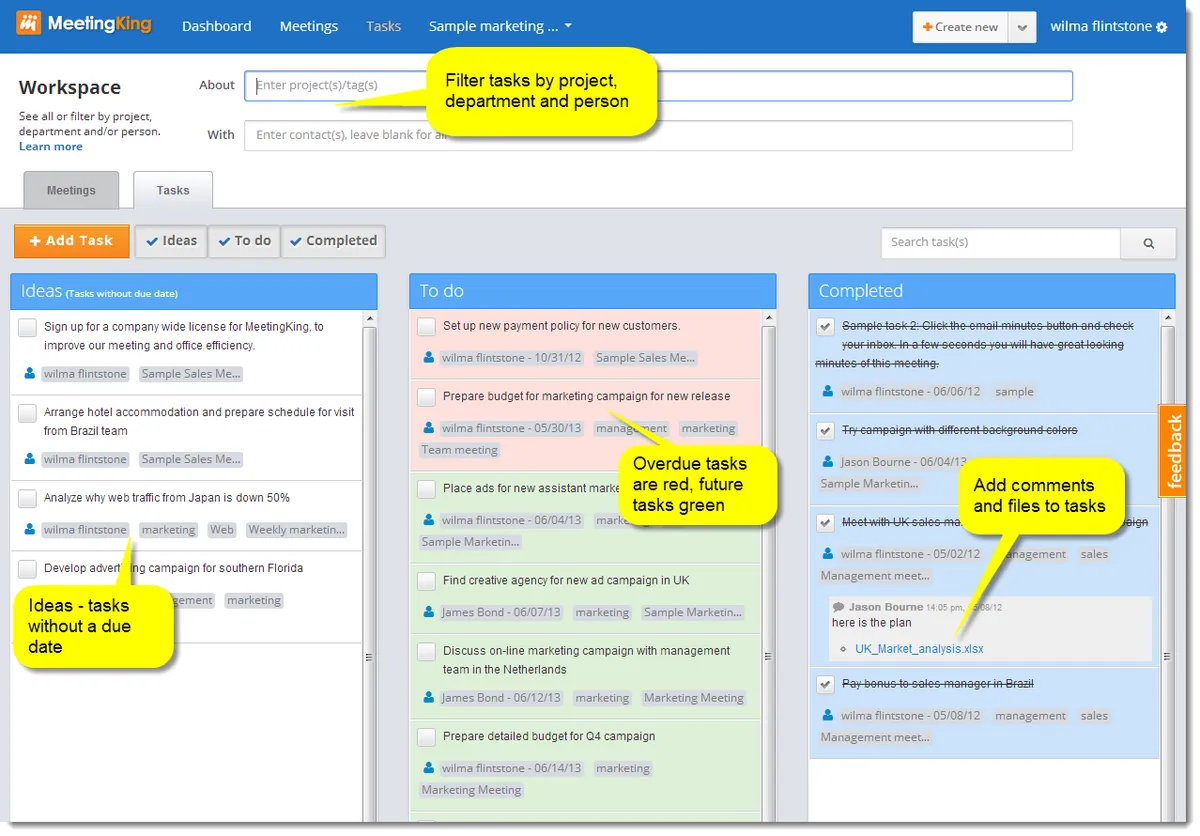The image size is (1200, 836).
Task: Tick checkbox for 'Prepare budget for marketing campaign'
Action: coord(426,397)
